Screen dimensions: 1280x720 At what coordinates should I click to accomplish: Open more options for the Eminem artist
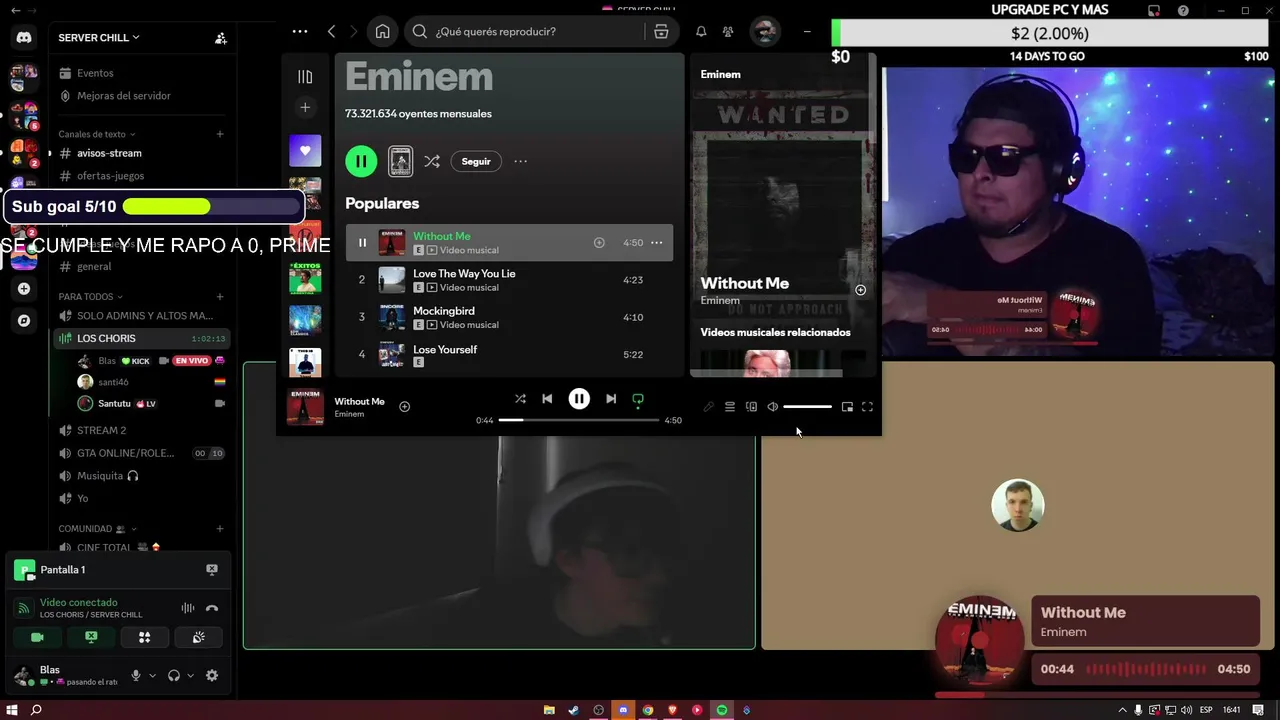point(520,161)
